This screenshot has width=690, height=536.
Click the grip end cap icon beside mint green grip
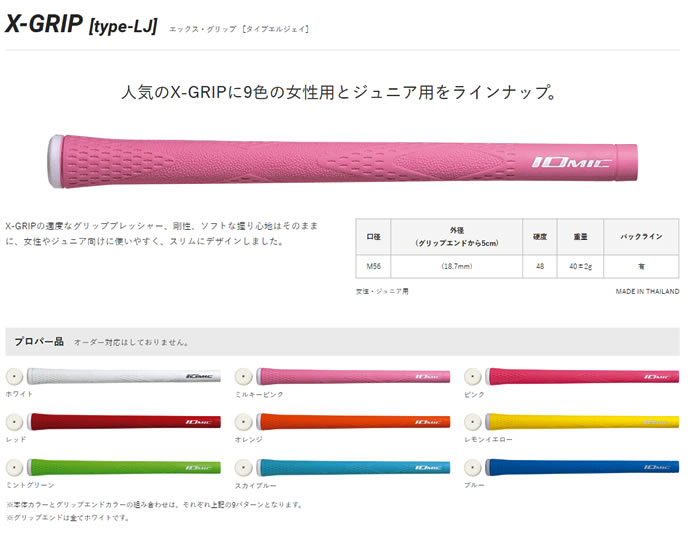(x=14, y=467)
